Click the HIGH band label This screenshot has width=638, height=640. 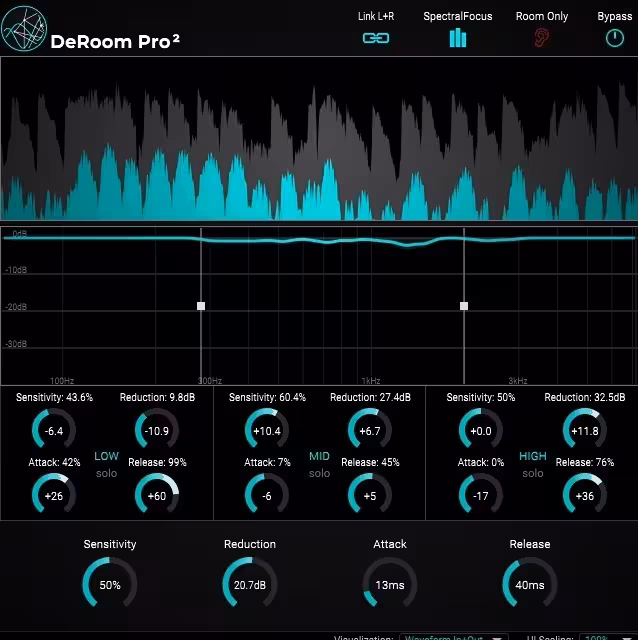533,456
